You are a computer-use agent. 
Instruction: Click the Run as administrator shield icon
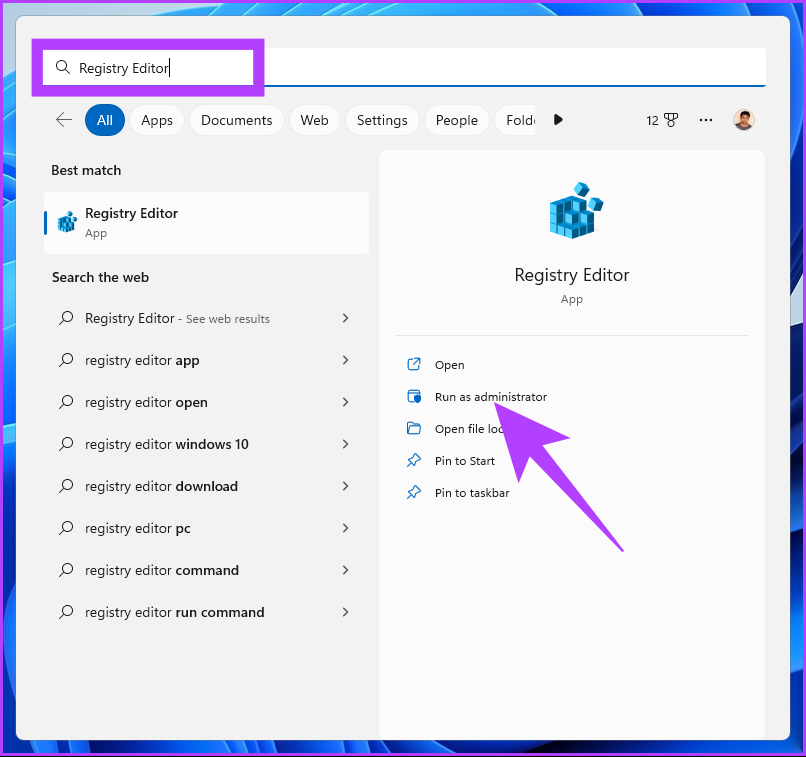click(414, 397)
